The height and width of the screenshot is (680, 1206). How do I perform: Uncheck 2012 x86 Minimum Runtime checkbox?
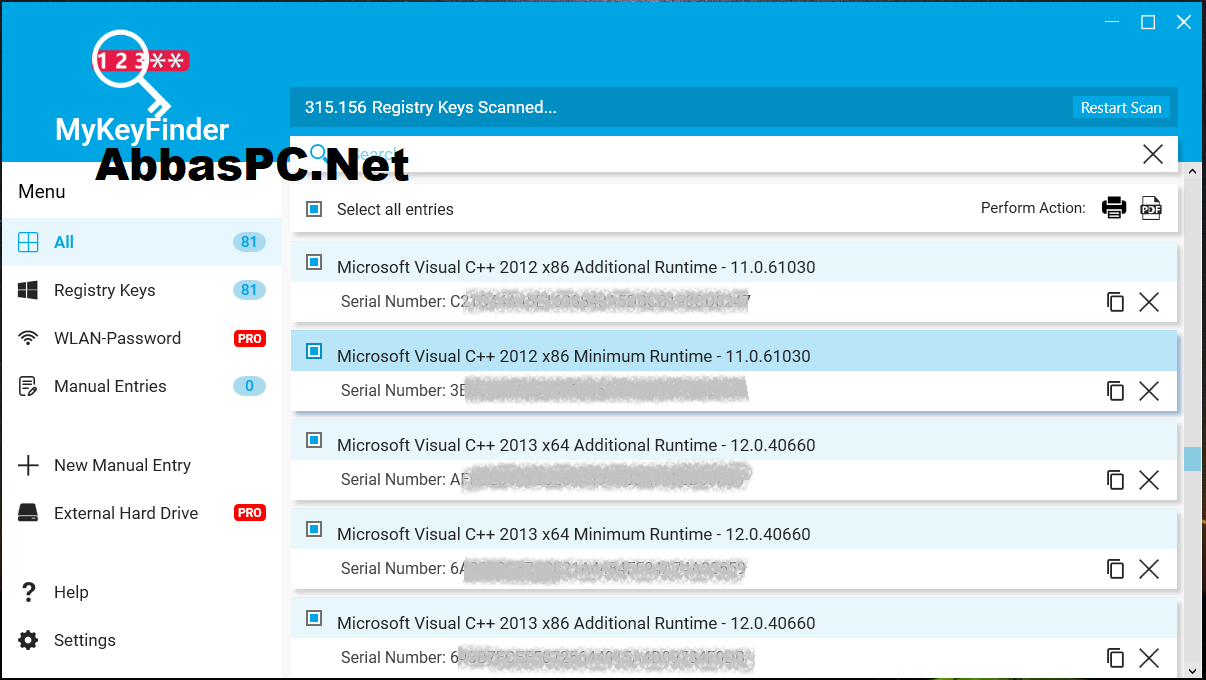(314, 351)
